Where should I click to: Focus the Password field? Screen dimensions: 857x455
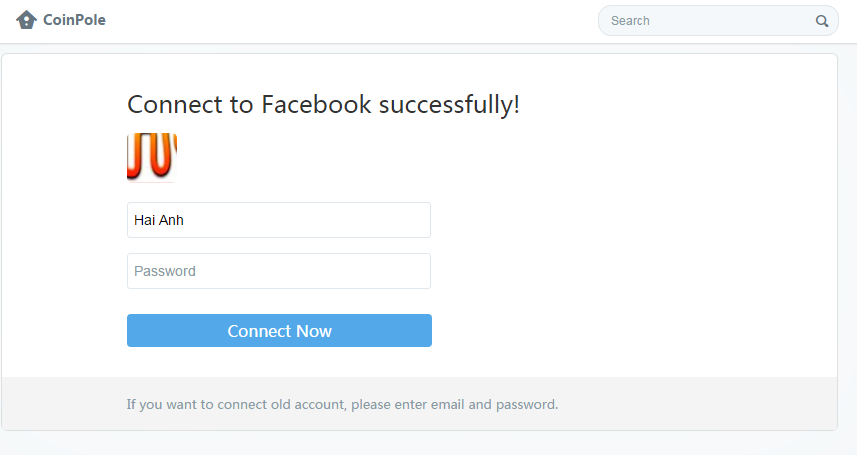pos(279,271)
